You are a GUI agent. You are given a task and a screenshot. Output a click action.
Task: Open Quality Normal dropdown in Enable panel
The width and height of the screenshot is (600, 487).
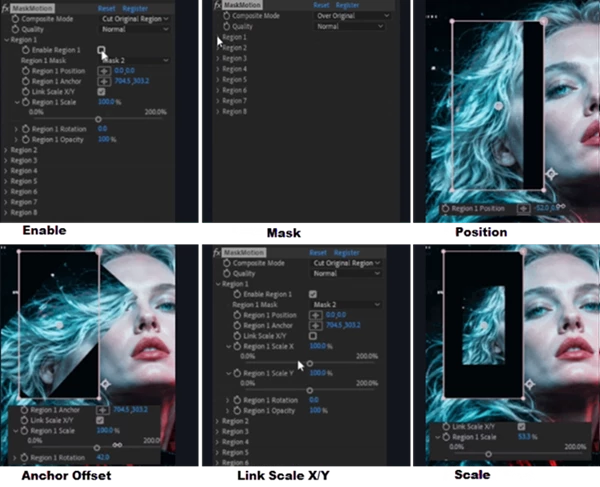135,29
